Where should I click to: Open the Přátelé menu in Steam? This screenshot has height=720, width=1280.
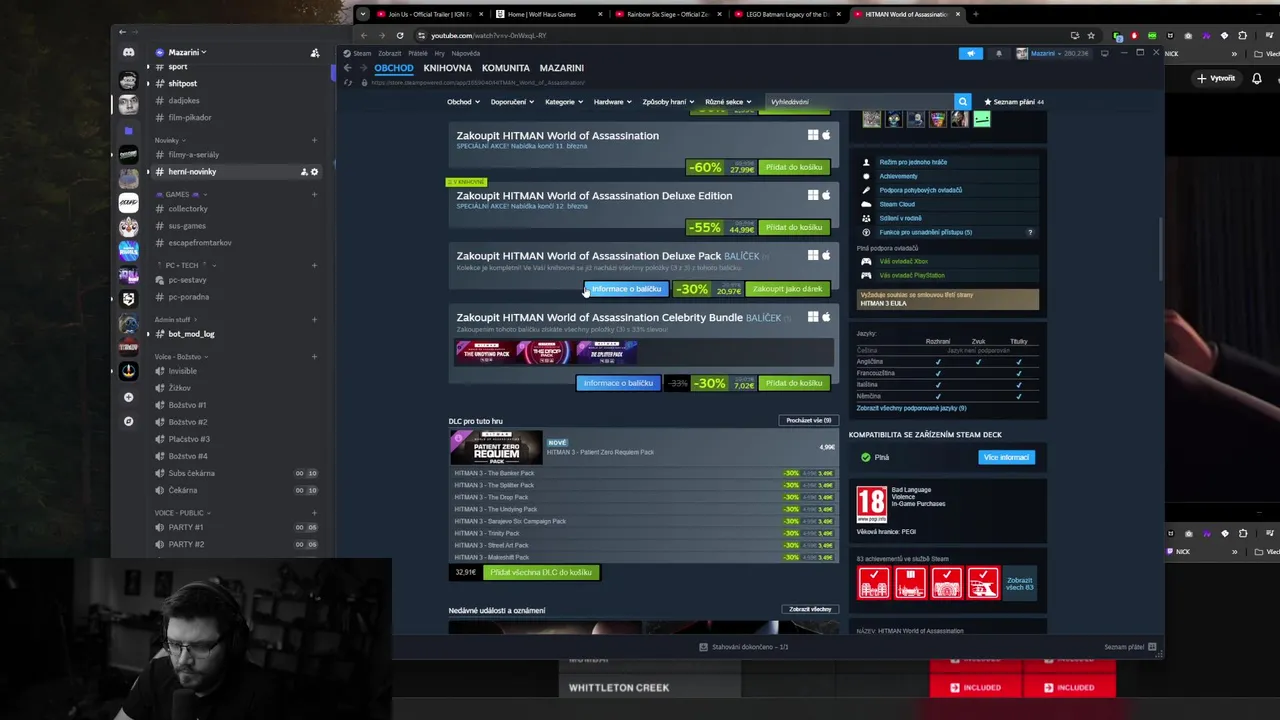click(418, 53)
